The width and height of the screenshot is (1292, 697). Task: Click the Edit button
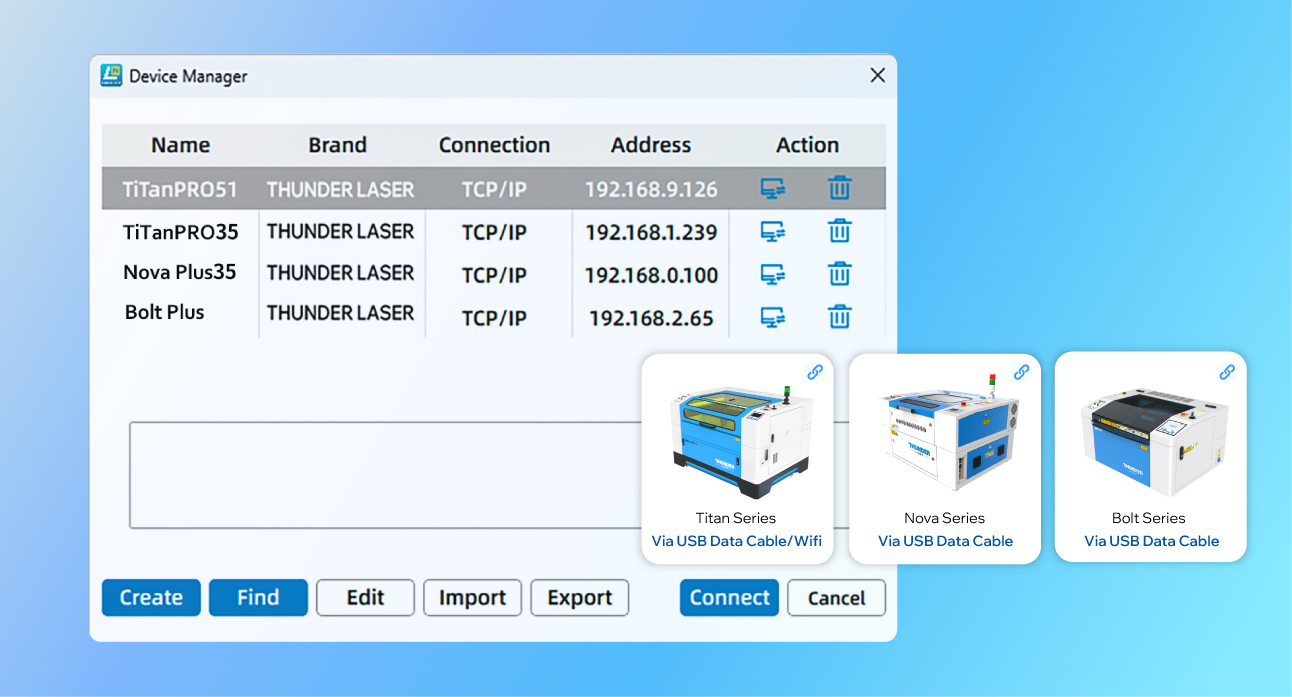(365, 598)
